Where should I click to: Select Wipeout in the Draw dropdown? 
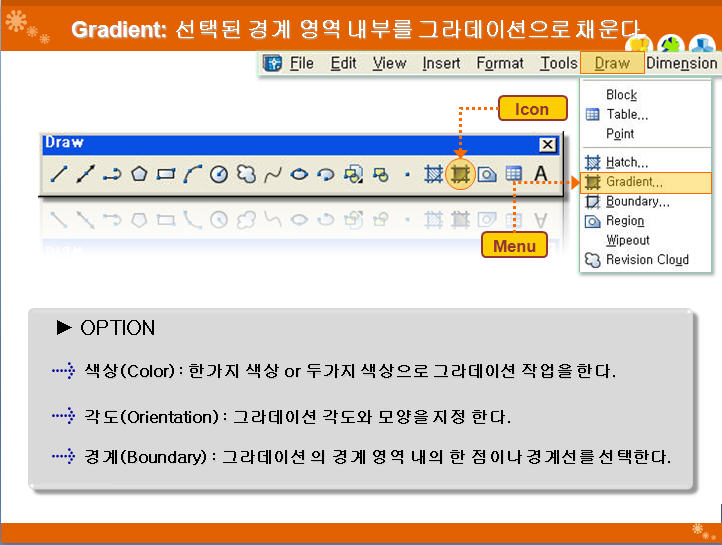[627, 240]
